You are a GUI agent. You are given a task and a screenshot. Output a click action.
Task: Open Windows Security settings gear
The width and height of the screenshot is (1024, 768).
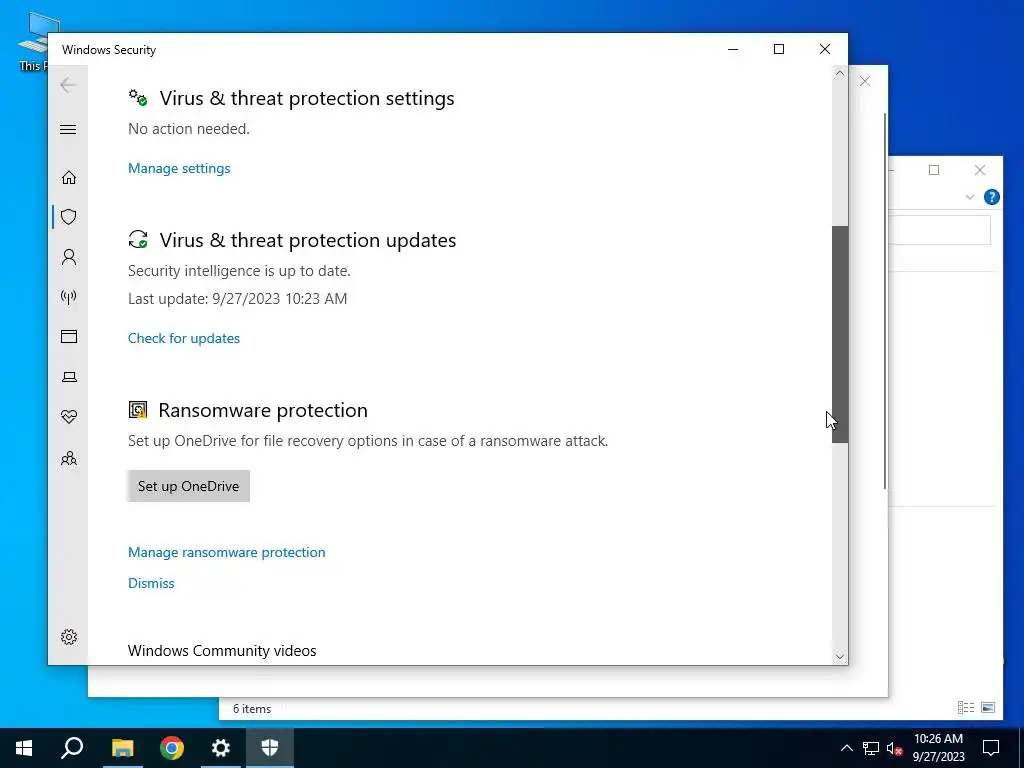point(69,637)
